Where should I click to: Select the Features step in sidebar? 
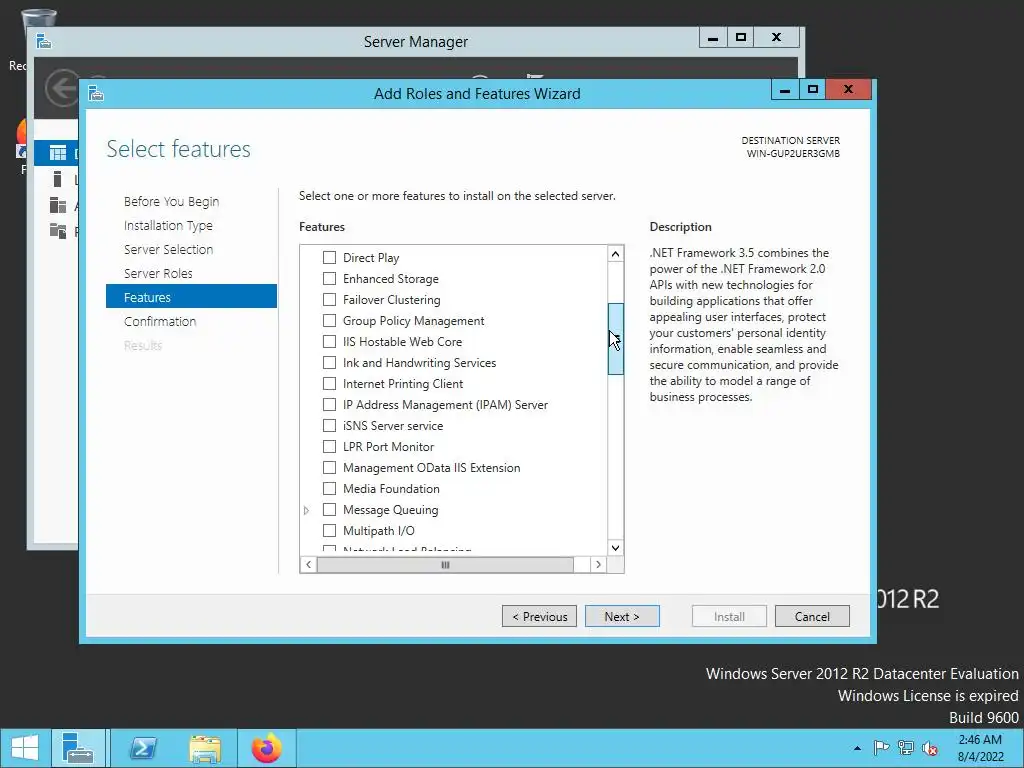[191, 296]
